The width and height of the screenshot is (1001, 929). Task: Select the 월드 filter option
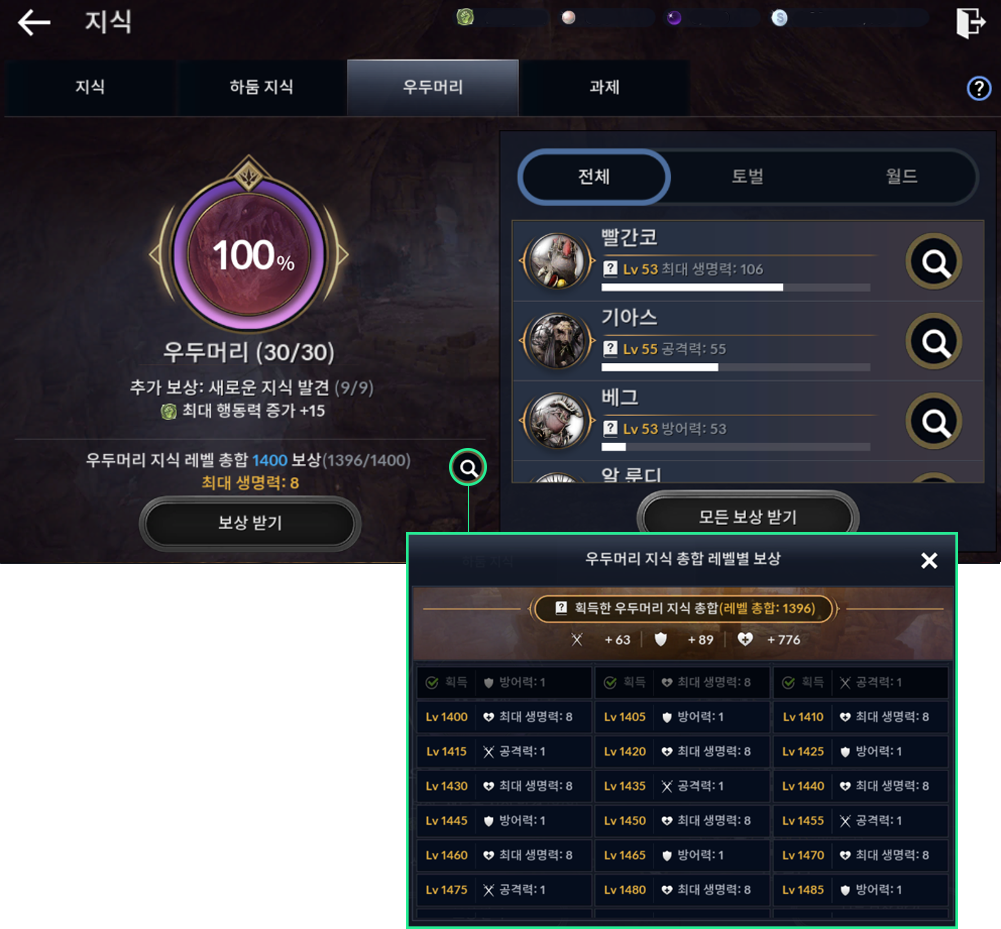(901, 176)
